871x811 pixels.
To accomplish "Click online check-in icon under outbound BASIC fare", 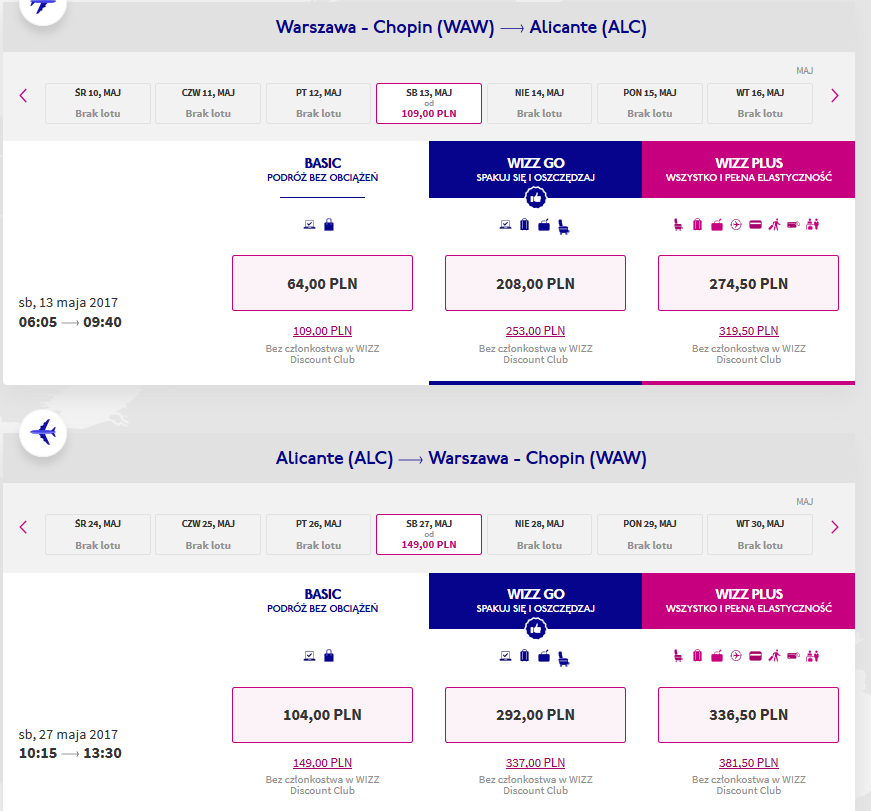I will 309,224.
